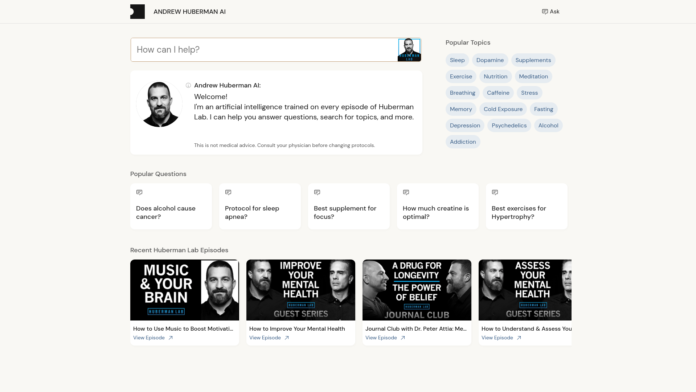
Task: Click chat icon on 'Does alcohol cause cancer?' card
Action: pyautogui.click(x=139, y=192)
